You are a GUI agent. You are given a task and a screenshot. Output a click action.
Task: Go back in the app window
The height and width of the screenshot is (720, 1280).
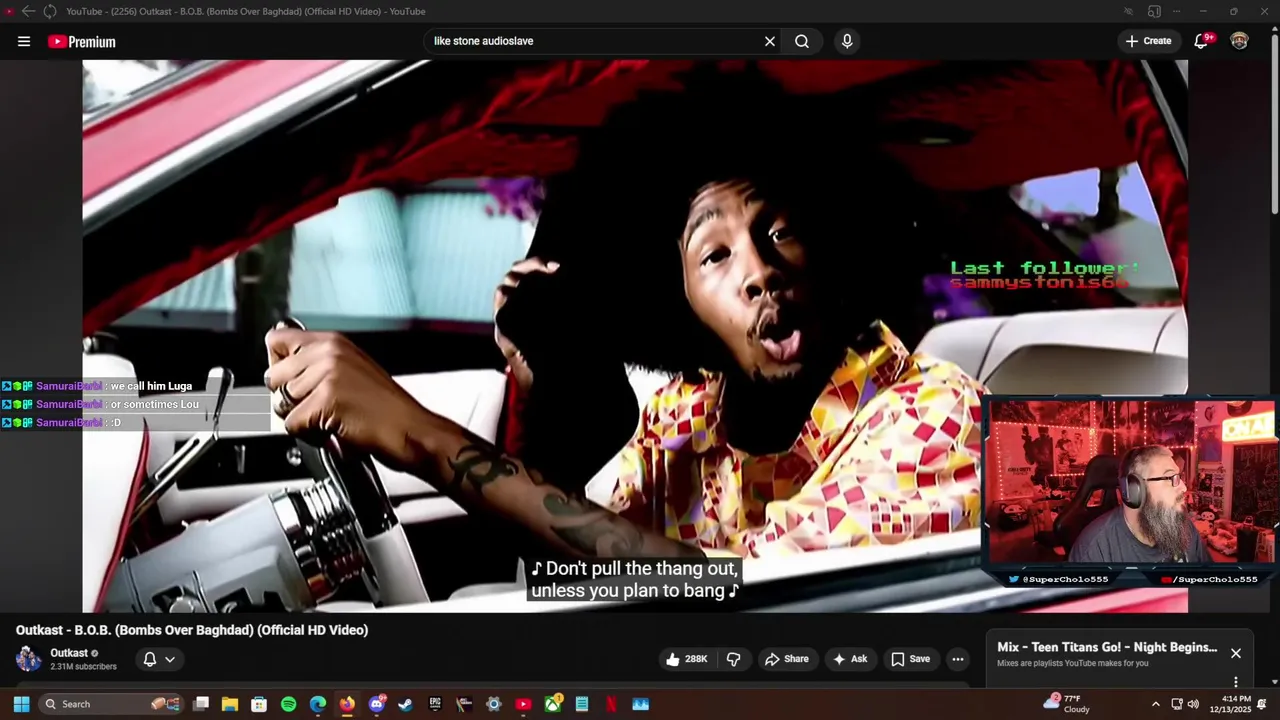28,11
